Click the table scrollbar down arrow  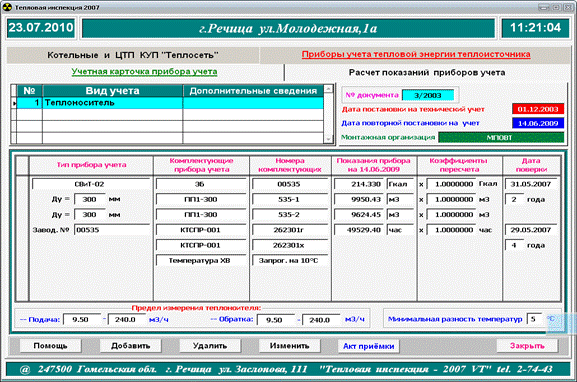pos(329,139)
